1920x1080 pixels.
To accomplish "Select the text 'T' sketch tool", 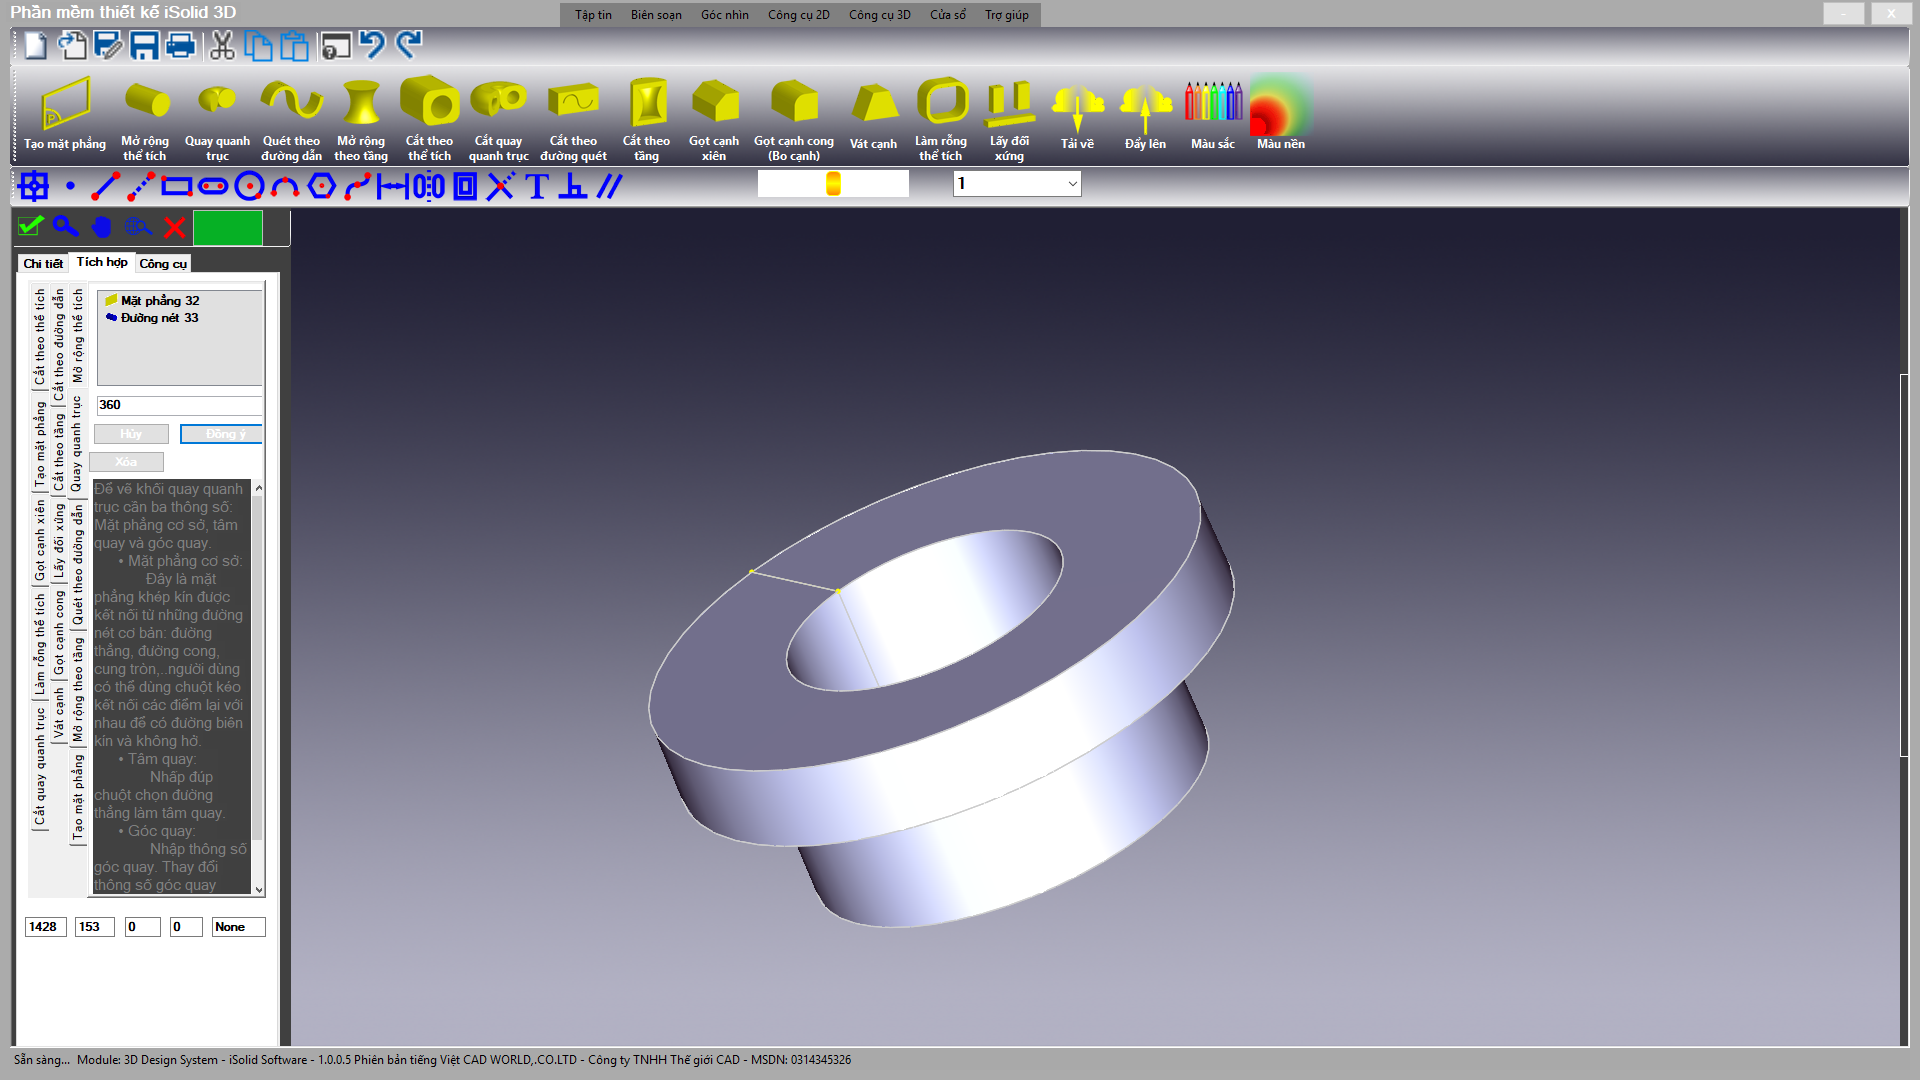I will click(x=537, y=187).
